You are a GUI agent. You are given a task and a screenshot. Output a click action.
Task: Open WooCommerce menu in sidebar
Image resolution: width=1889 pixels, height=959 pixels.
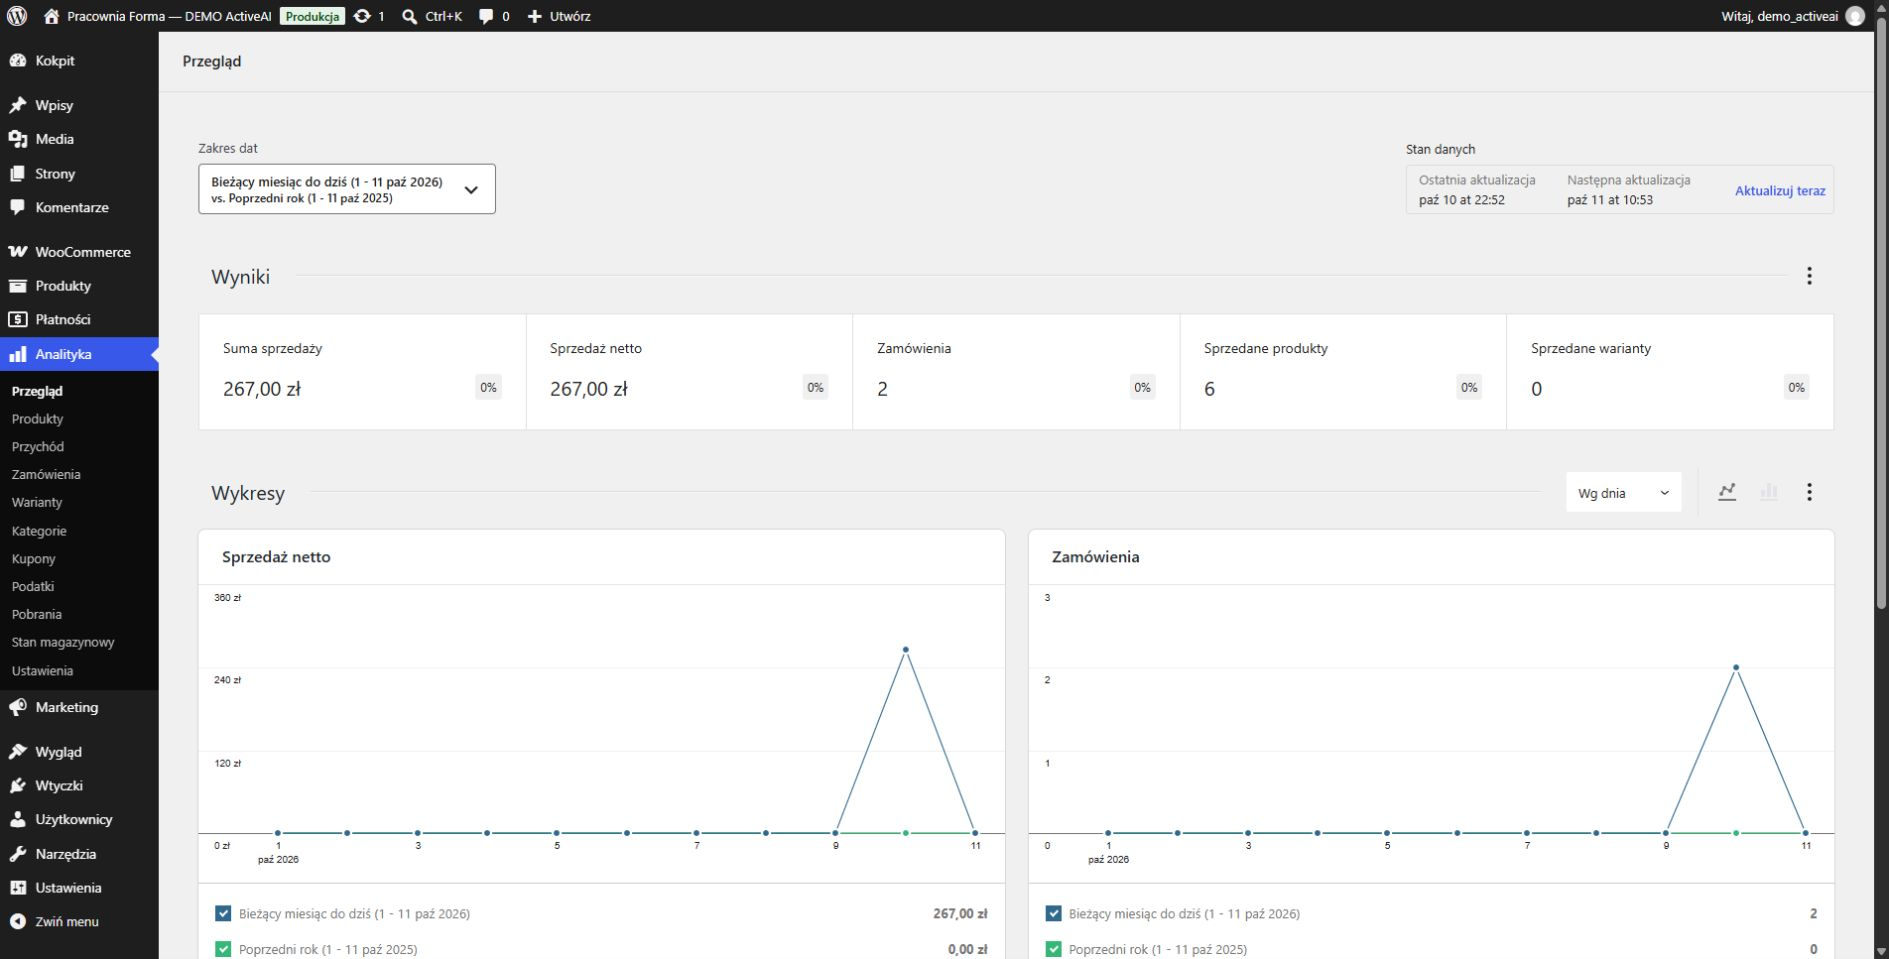click(79, 252)
